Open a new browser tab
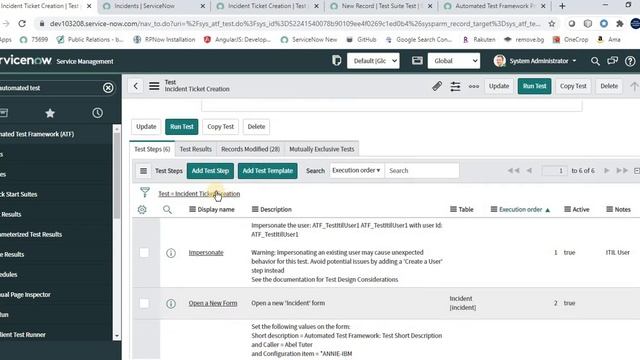 point(562,6)
